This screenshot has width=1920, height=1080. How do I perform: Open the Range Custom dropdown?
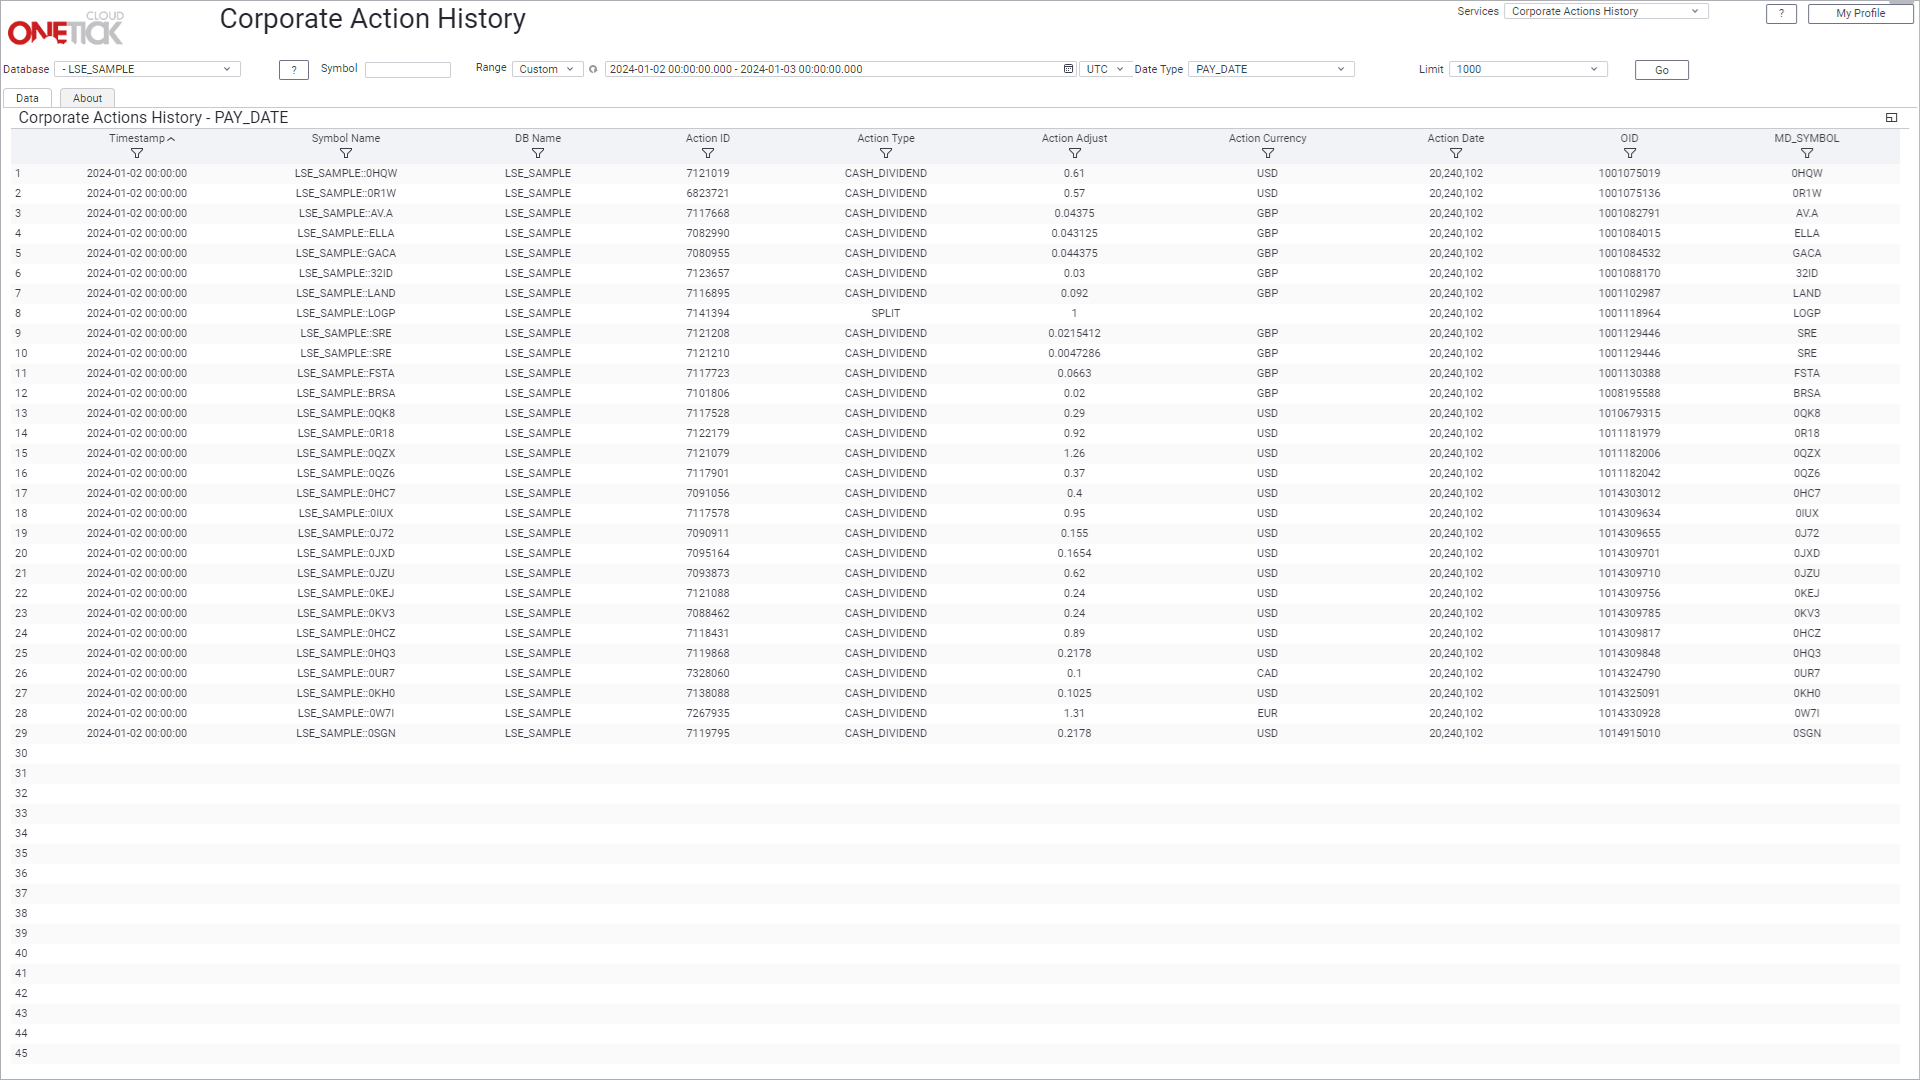(546, 69)
